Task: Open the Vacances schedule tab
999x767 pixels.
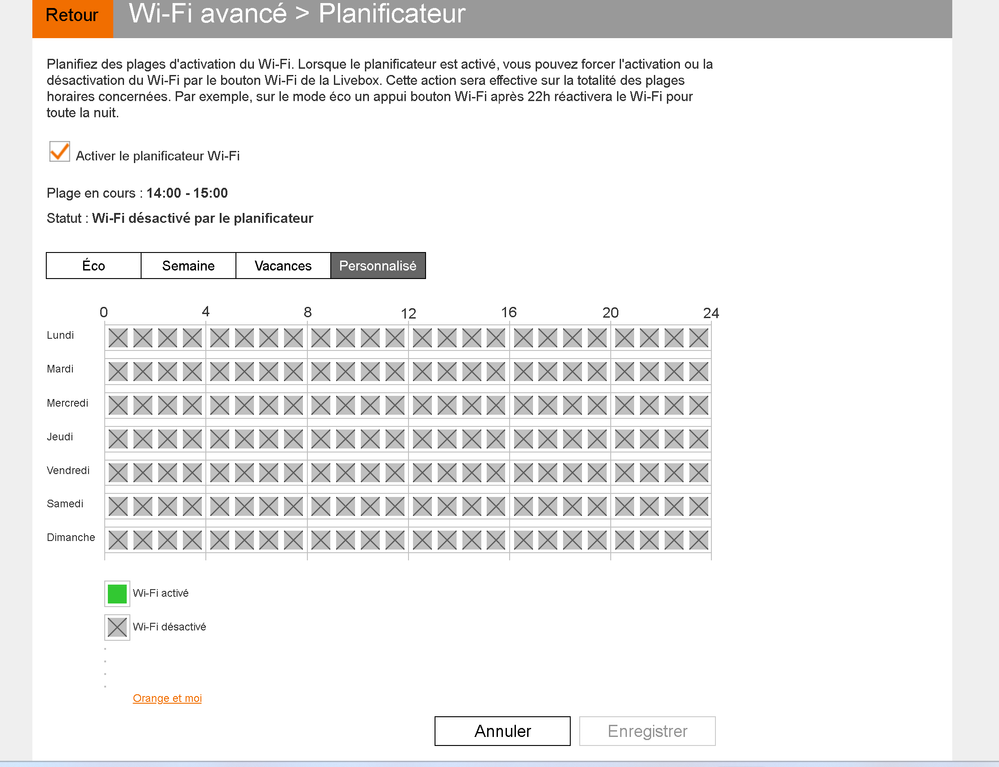Action: [283, 266]
